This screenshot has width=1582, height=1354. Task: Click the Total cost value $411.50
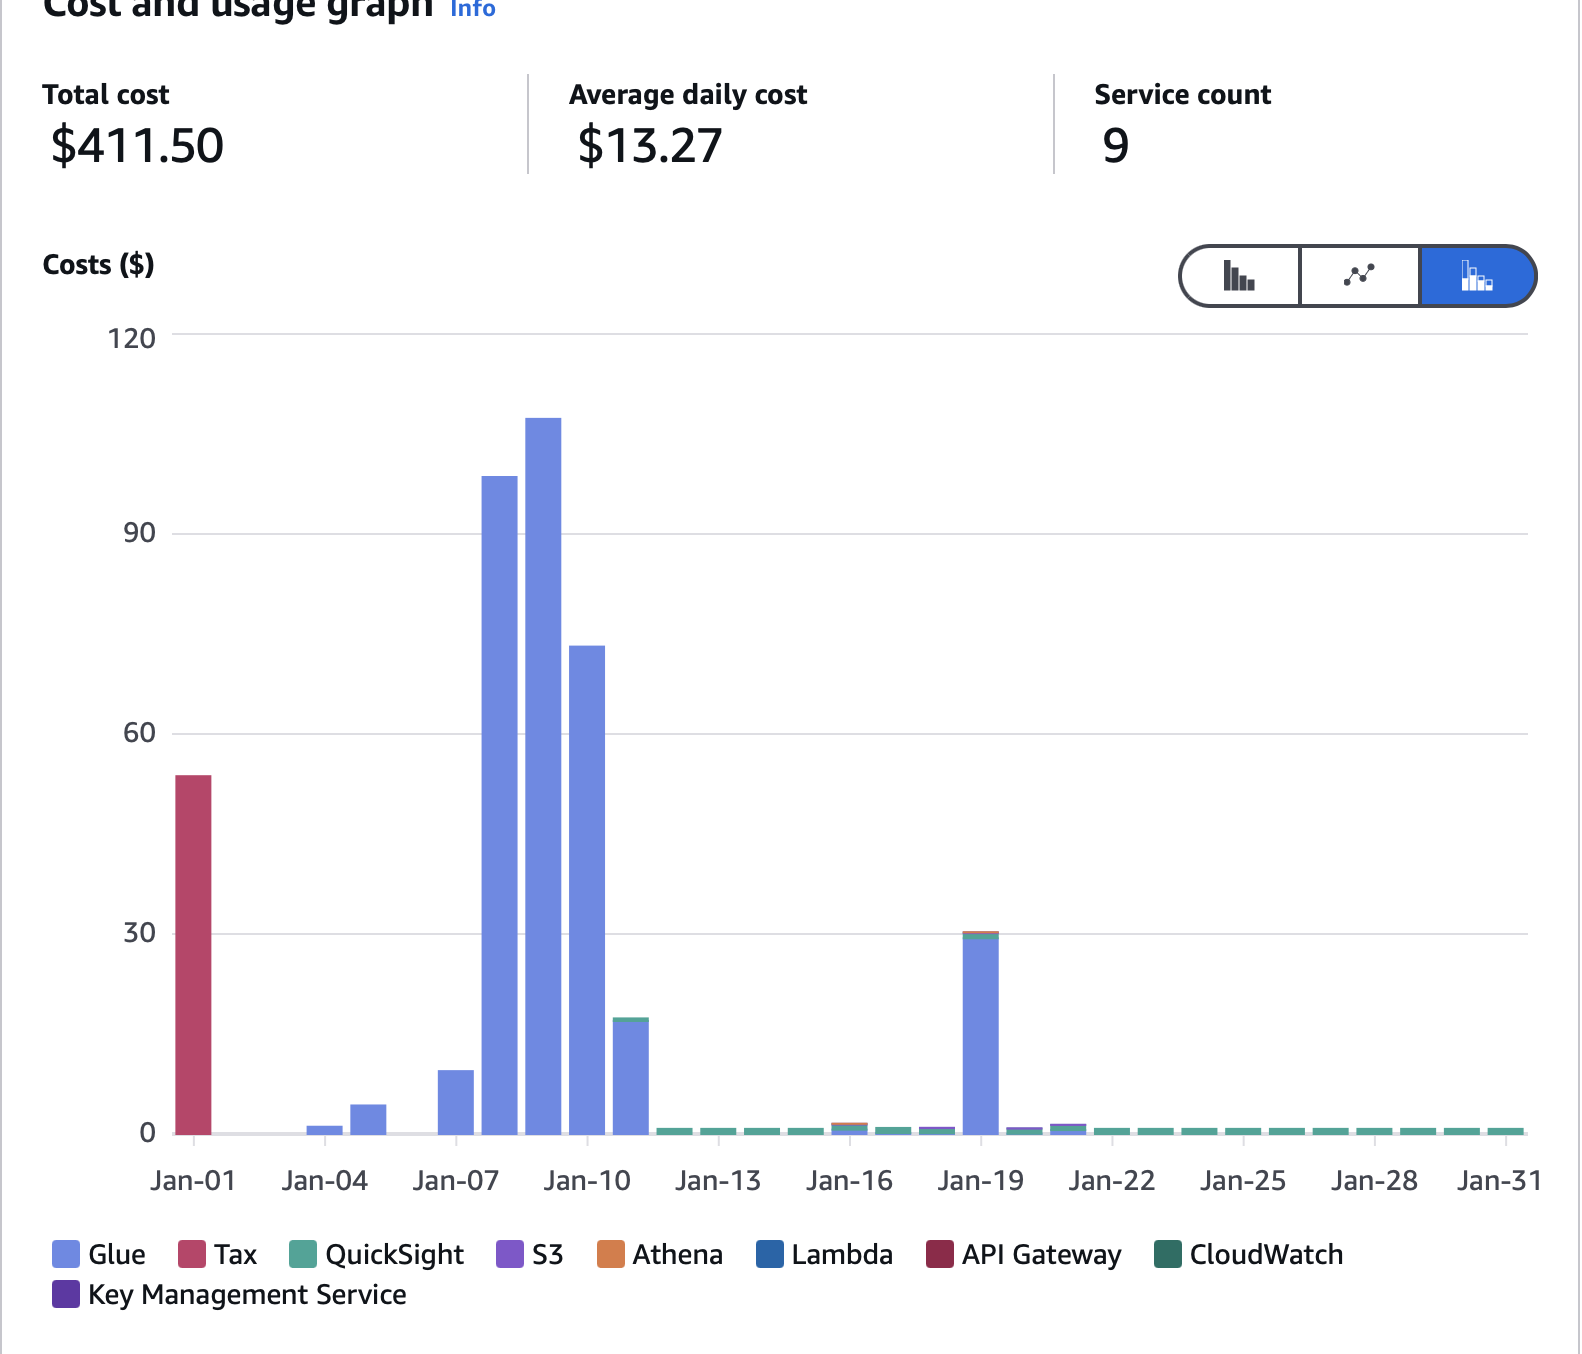click(x=137, y=146)
